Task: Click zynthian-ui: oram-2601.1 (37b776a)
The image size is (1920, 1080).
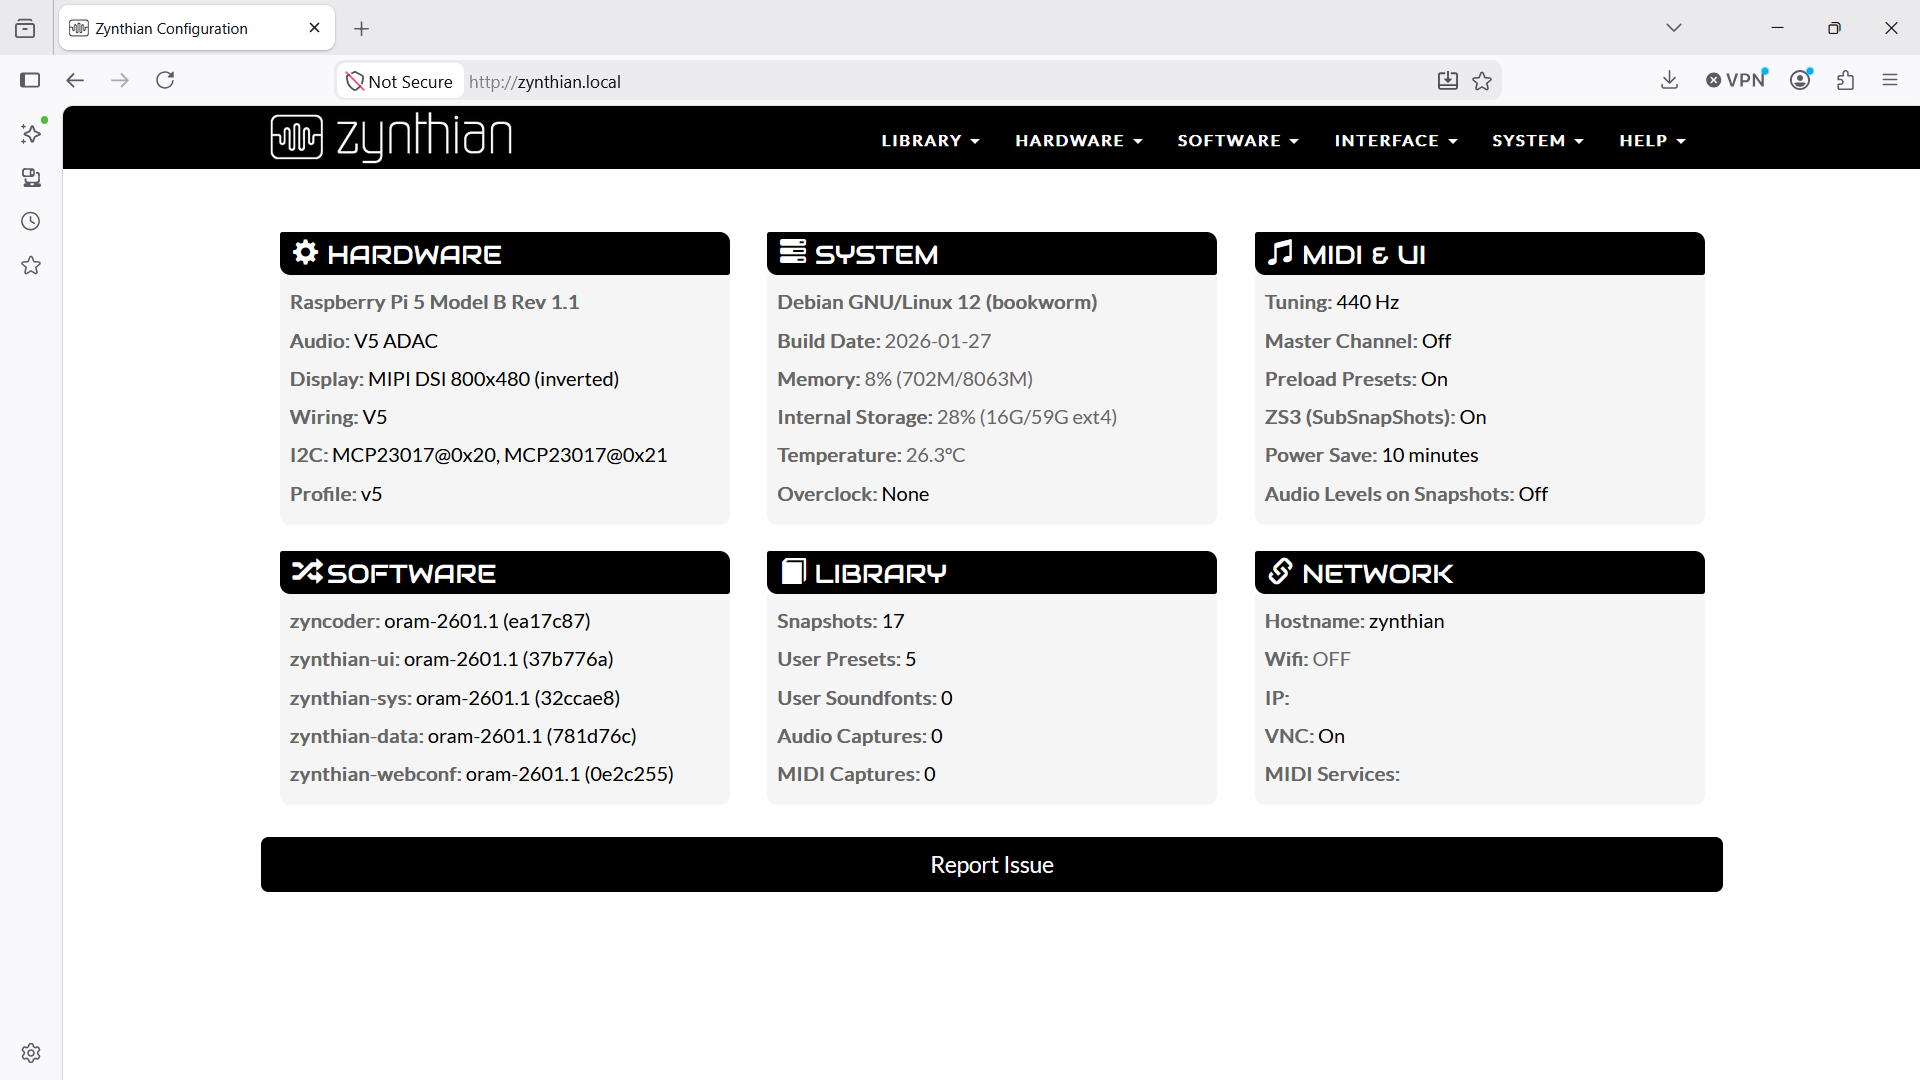Action: tap(451, 659)
